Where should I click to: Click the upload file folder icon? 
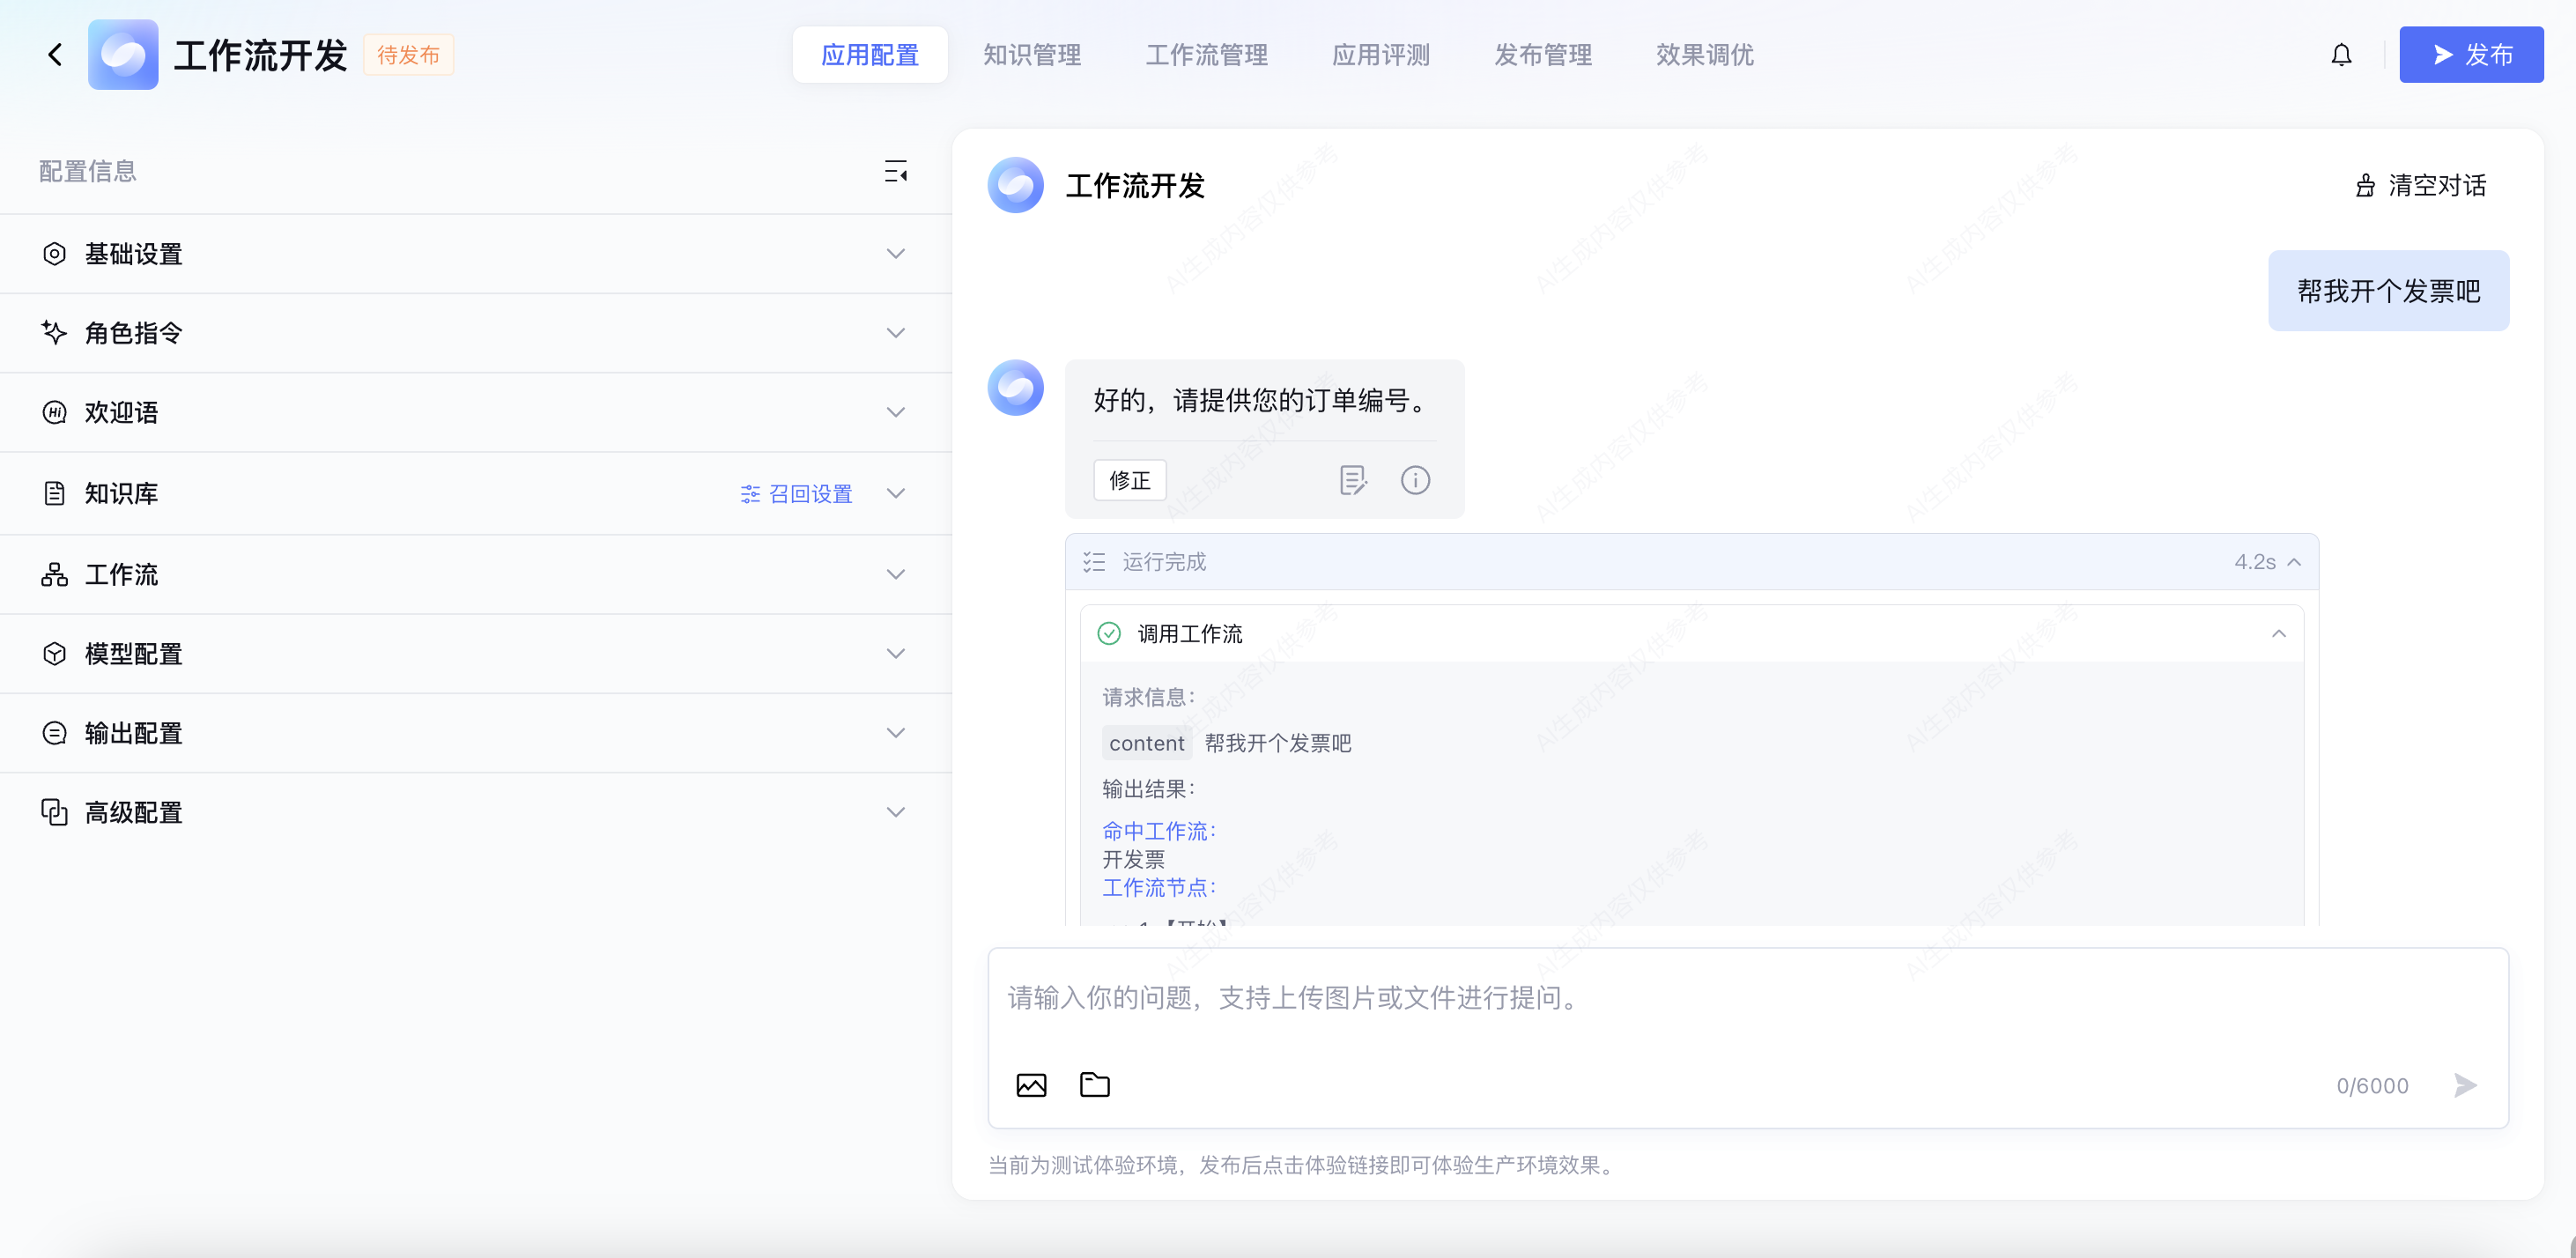pyautogui.click(x=1095, y=1085)
